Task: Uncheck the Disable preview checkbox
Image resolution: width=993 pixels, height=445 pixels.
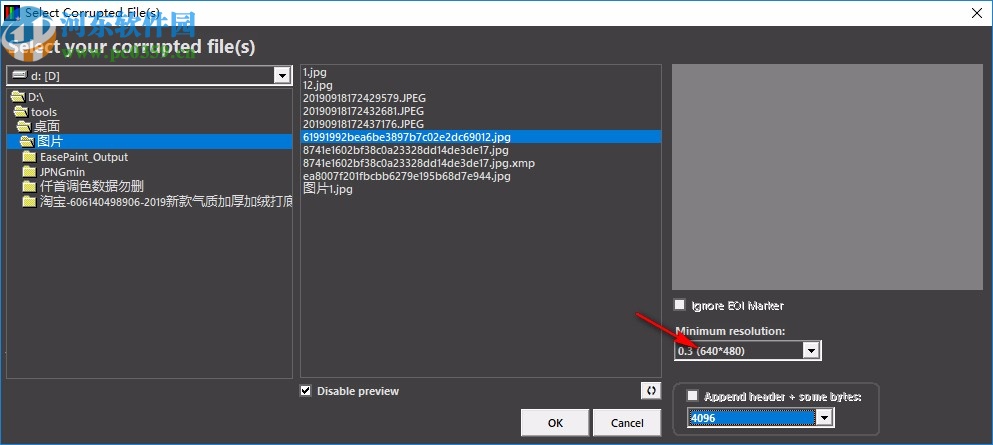Action: tap(306, 391)
